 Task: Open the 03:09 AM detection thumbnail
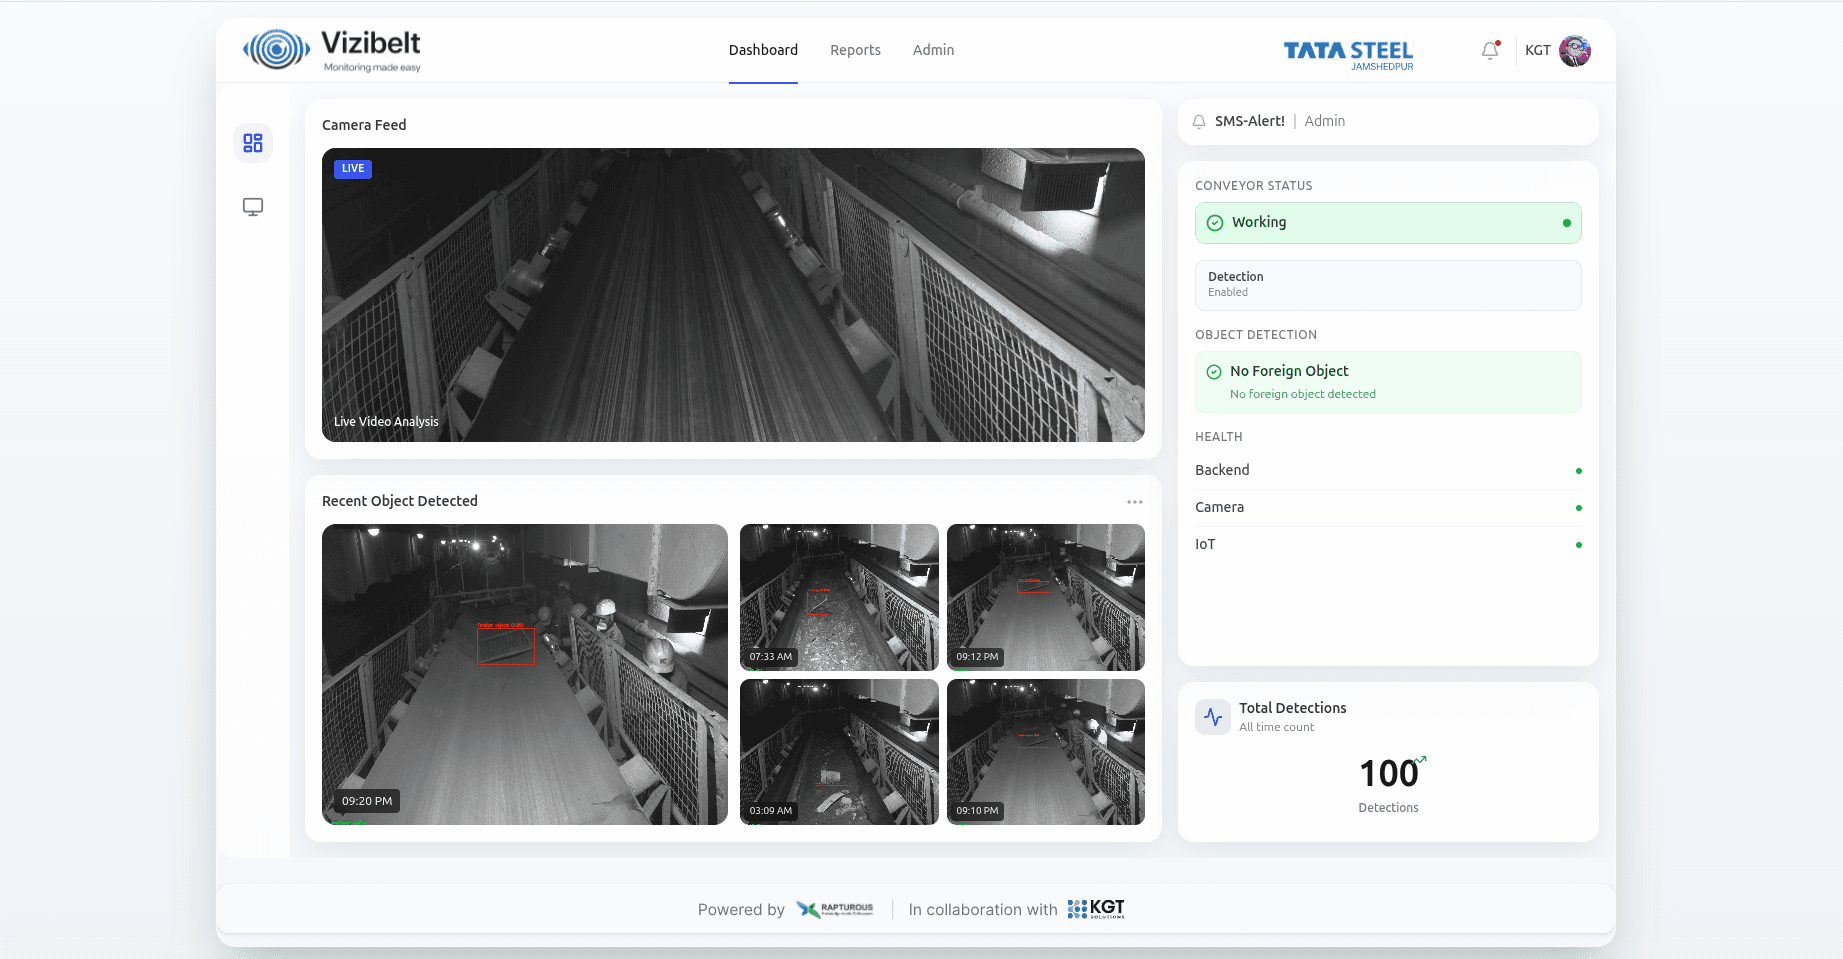click(839, 752)
